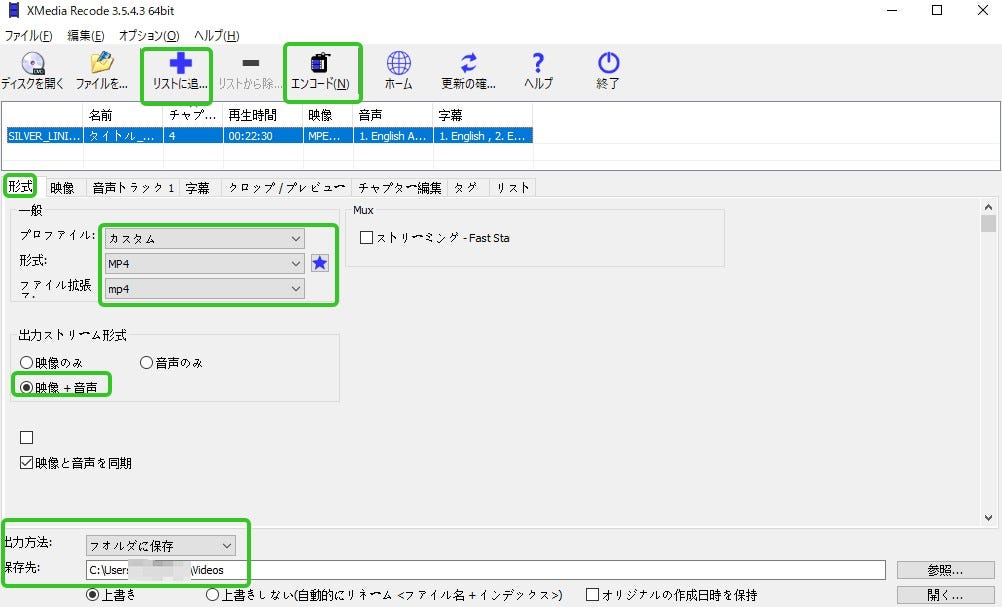The height and width of the screenshot is (607, 1002).
Task: Switch to the 形式 tab
Action: (20, 187)
